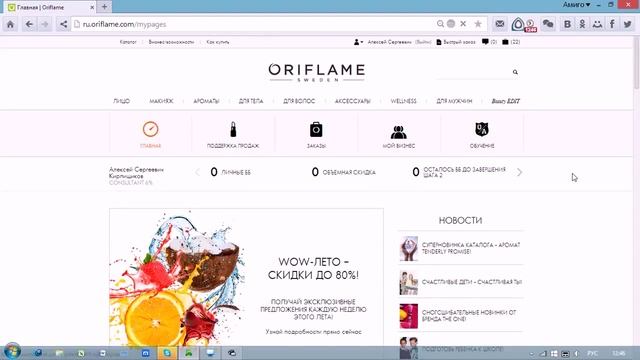Click the Oriflame Sweden logo
Viewport: 640px width, 360px height.
click(x=317, y=72)
